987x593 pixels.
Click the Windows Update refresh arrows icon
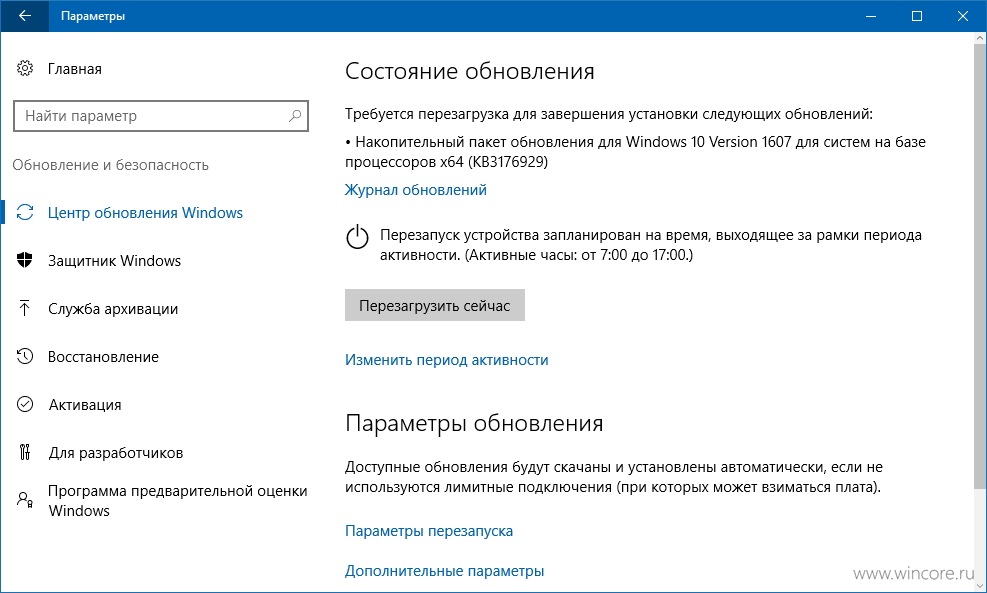tap(25, 213)
